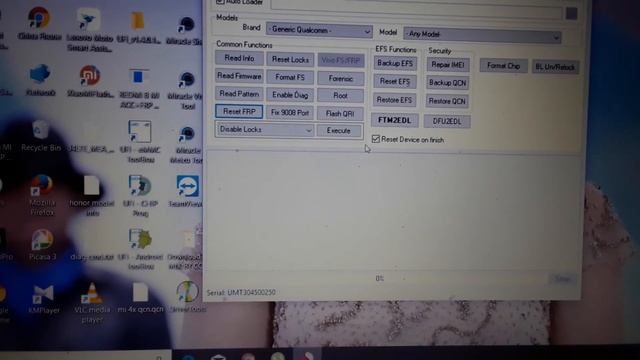Image resolution: width=640 pixels, height=360 pixels.
Task: Launch Miracle Meizu Tool shortcut
Action: click(187, 145)
